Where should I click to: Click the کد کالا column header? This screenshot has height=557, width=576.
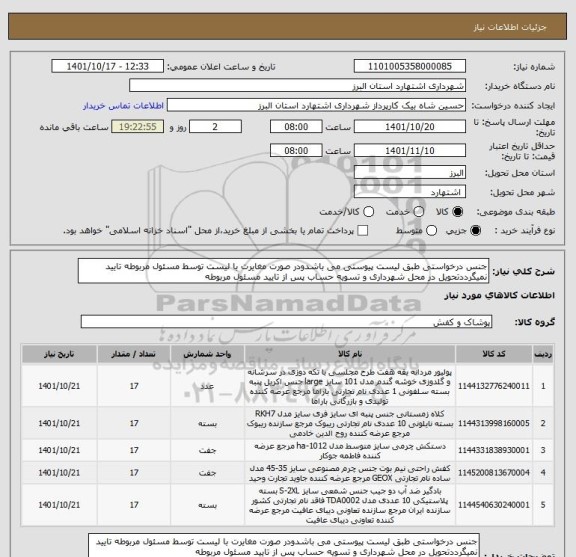[x=494, y=354]
